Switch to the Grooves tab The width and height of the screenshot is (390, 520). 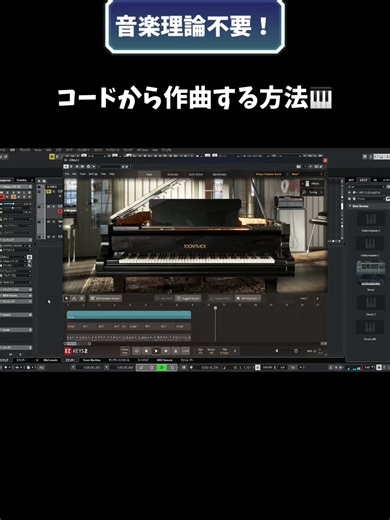pyautogui.click(x=172, y=174)
